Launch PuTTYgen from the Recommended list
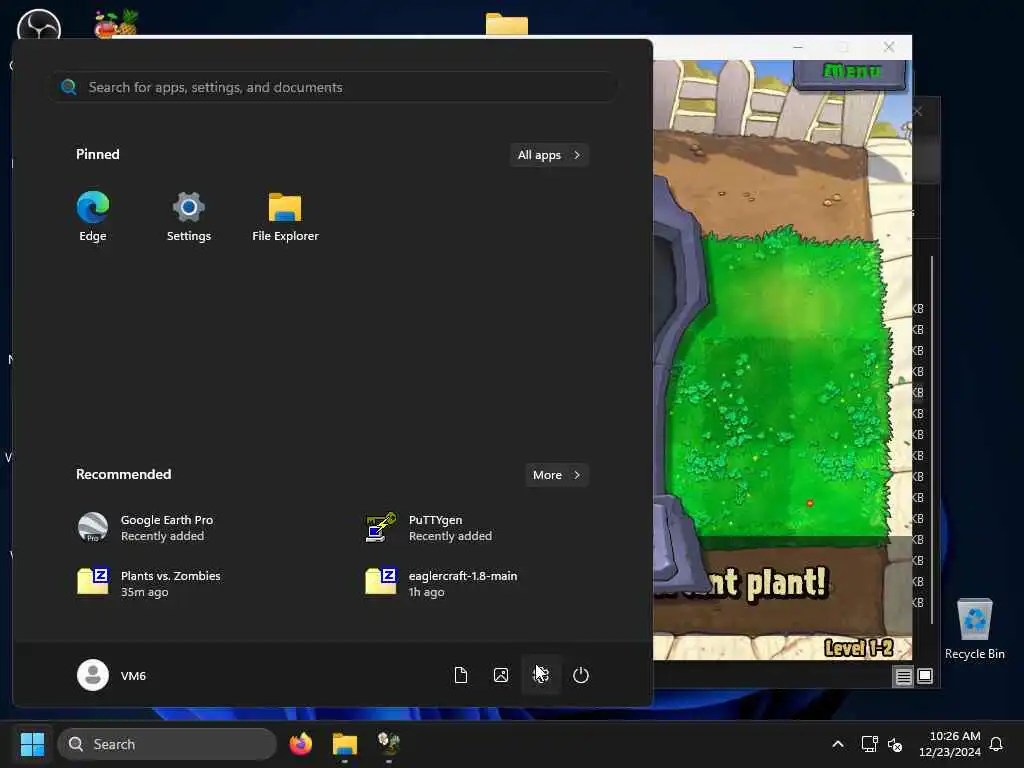This screenshot has width=1024, height=768. tap(429, 528)
